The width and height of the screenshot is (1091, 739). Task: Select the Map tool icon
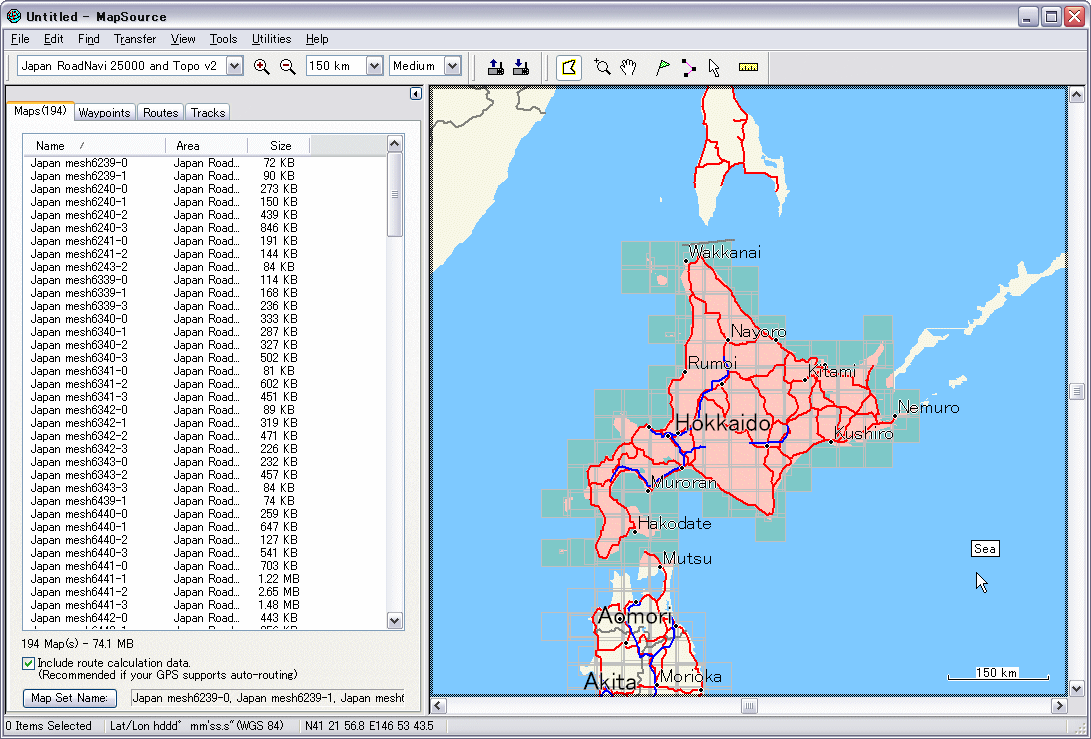[569, 67]
